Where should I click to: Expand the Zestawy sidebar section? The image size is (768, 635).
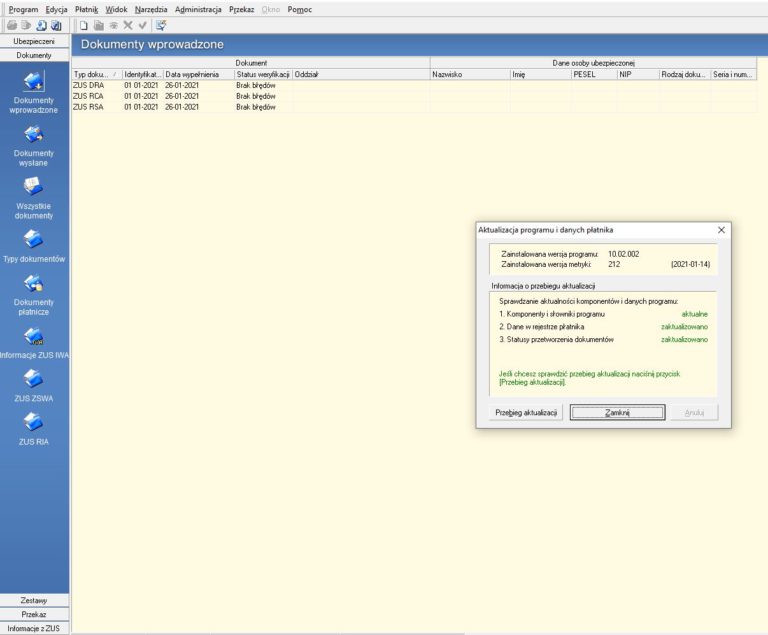34,600
